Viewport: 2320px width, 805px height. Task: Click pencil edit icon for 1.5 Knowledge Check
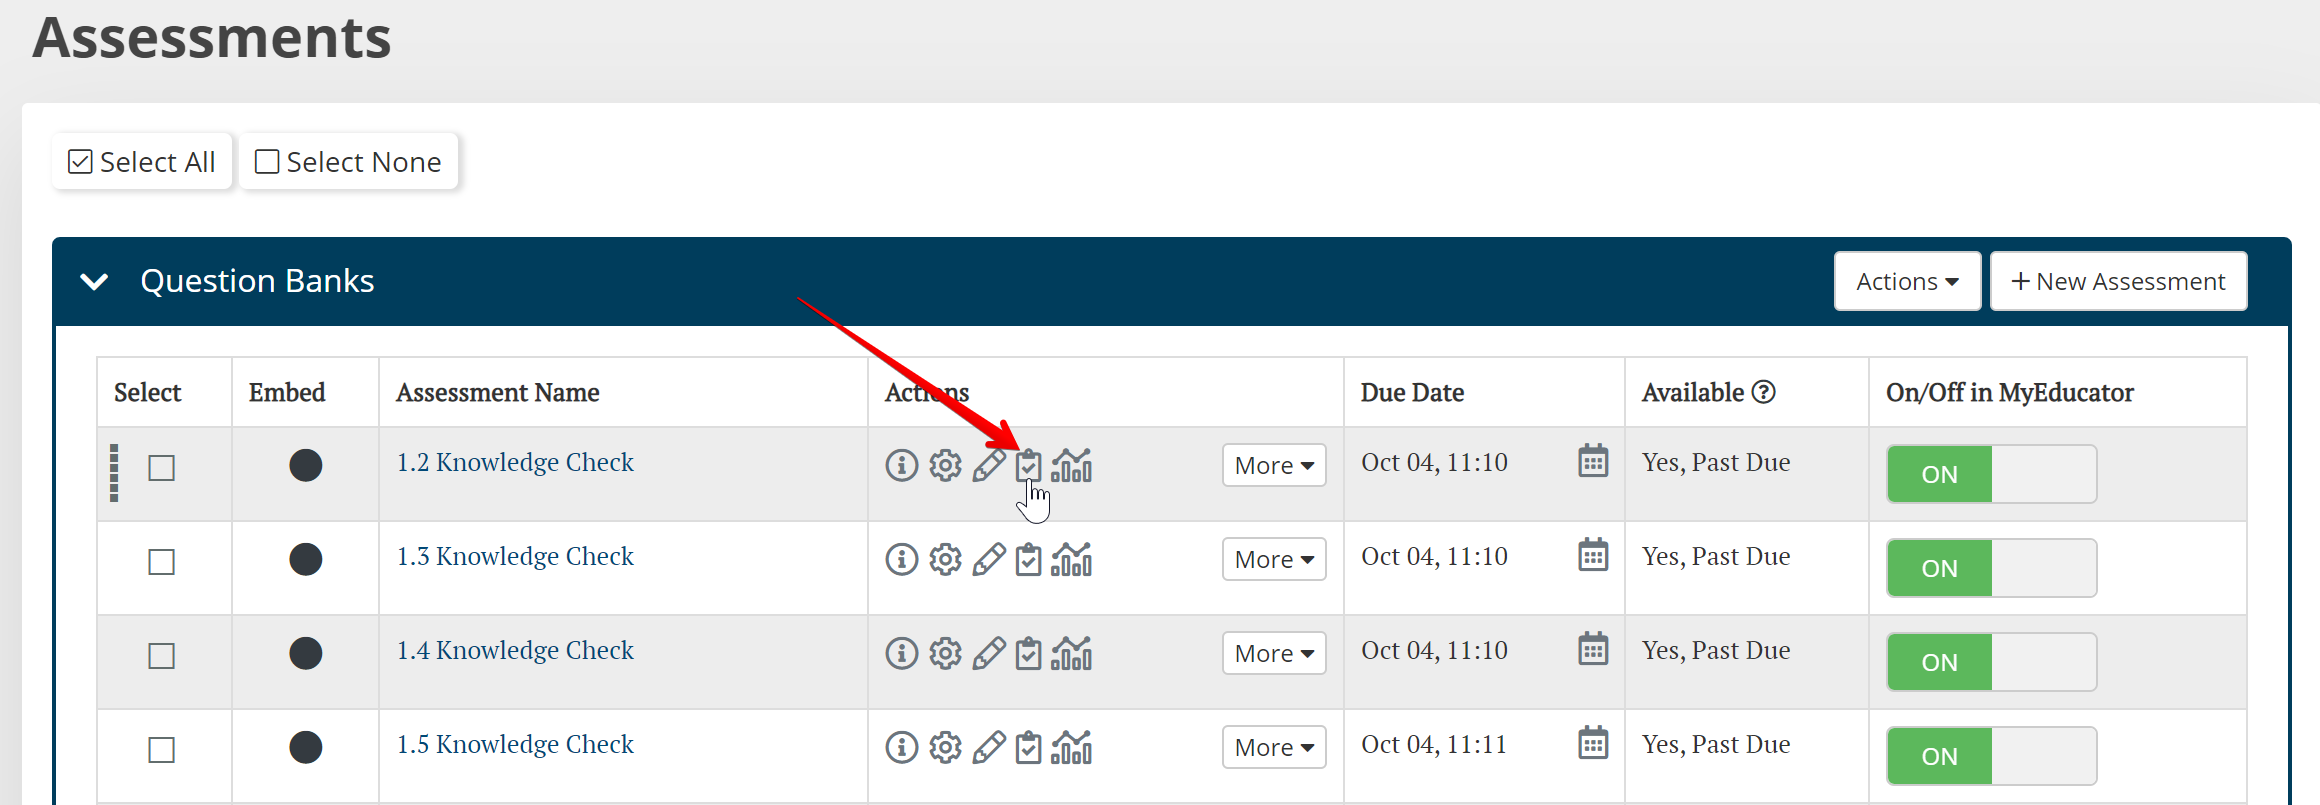point(989,747)
